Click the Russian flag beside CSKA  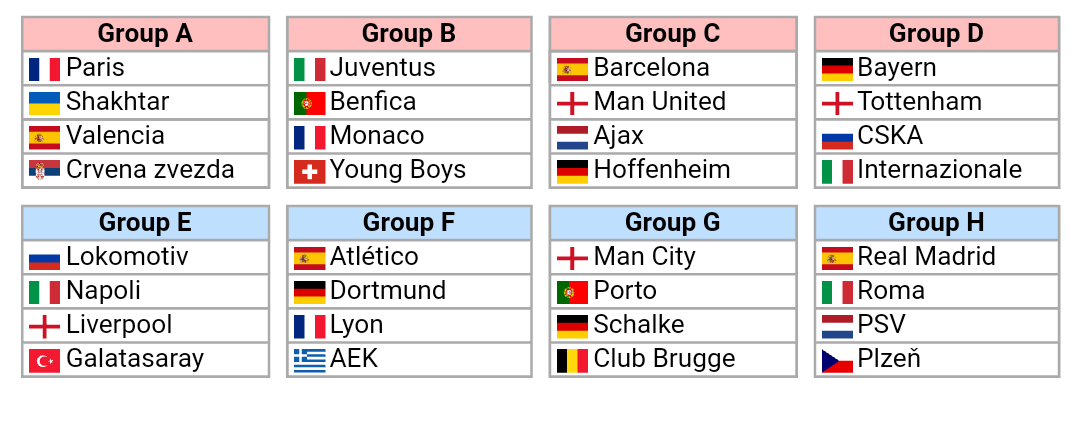pos(836,137)
